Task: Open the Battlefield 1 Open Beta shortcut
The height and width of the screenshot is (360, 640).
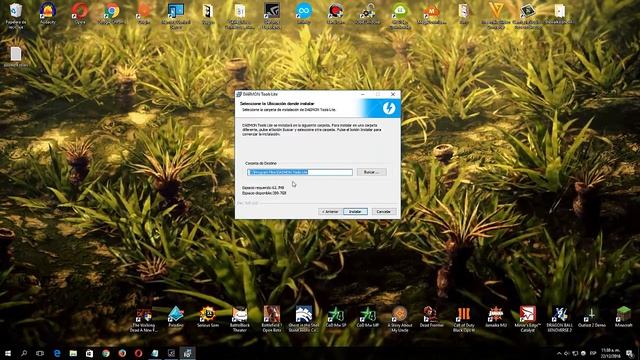Action: point(272,319)
